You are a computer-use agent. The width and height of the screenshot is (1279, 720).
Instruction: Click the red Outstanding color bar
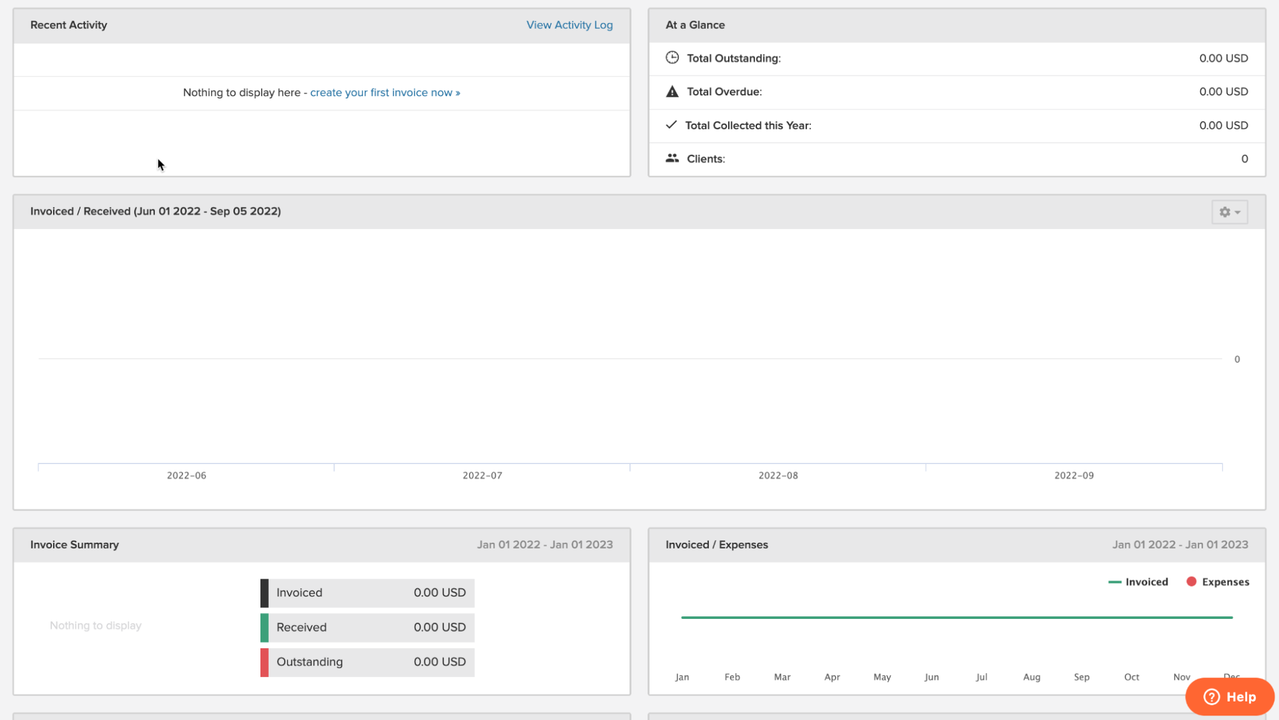tap(263, 662)
